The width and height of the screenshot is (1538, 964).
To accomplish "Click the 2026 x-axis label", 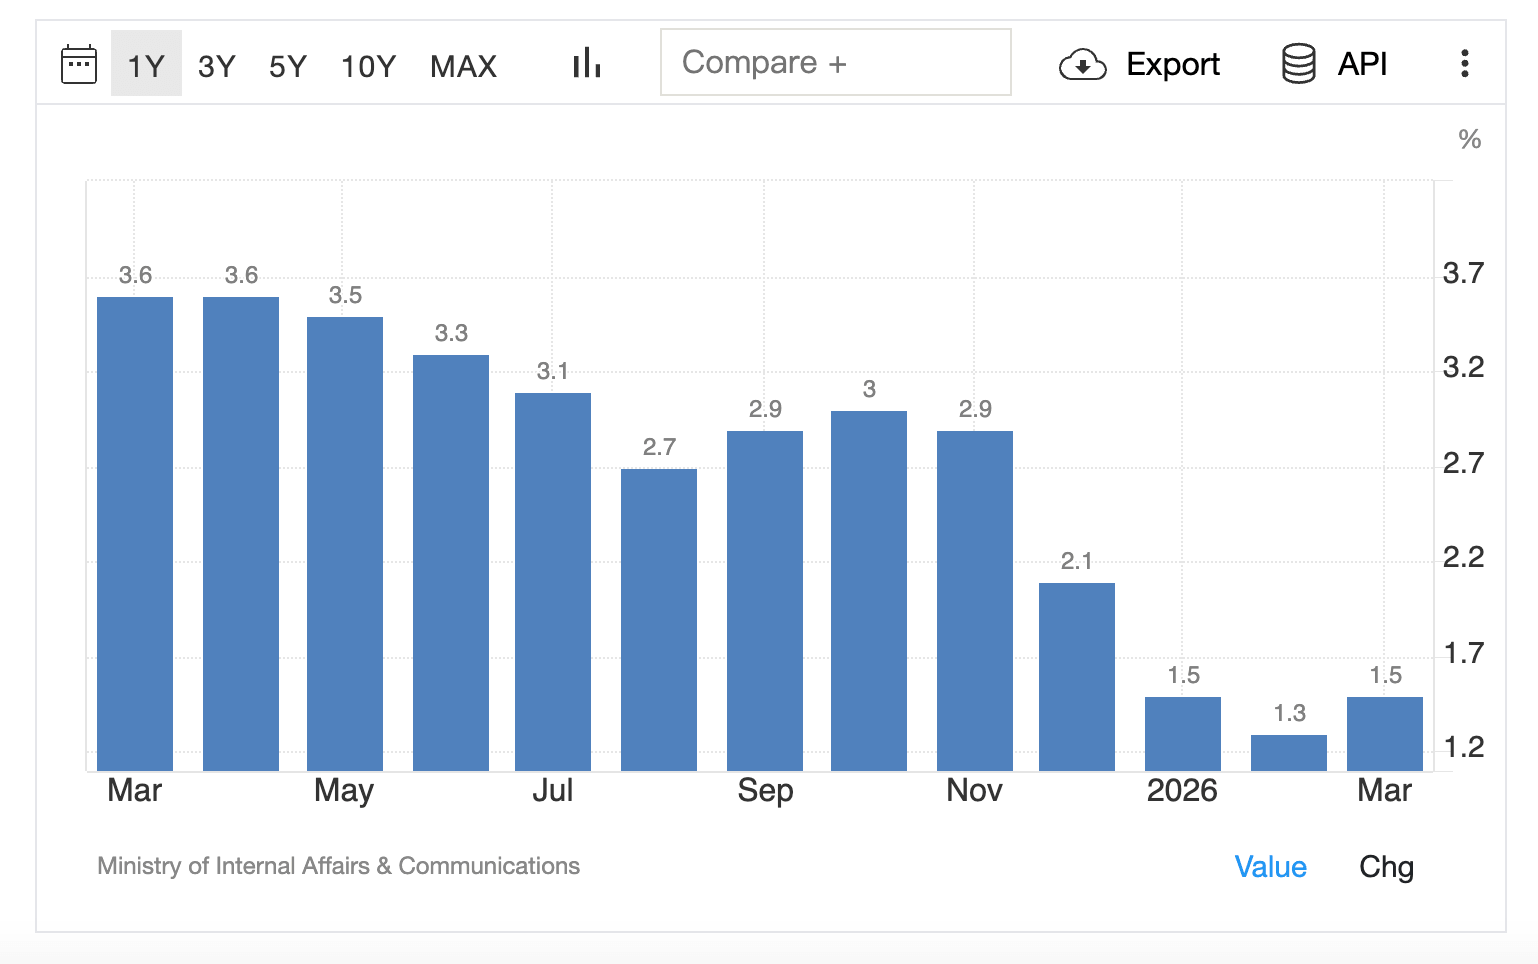I will [1182, 790].
